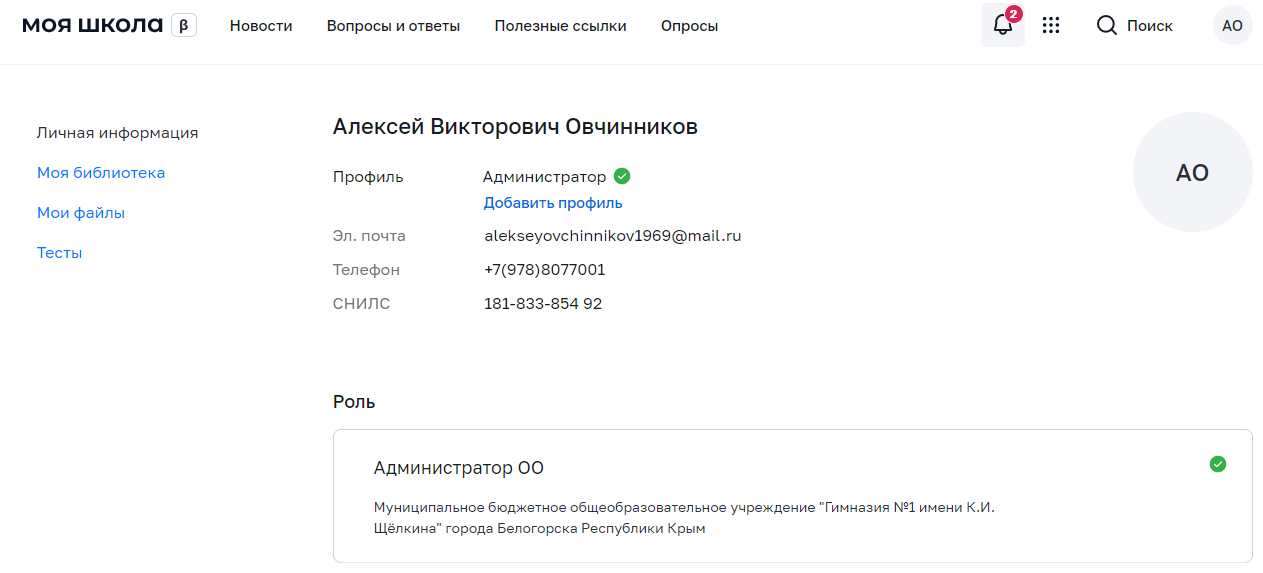
Task: Click the green checkmark beside Администратор profile
Action: tap(622, 177)
